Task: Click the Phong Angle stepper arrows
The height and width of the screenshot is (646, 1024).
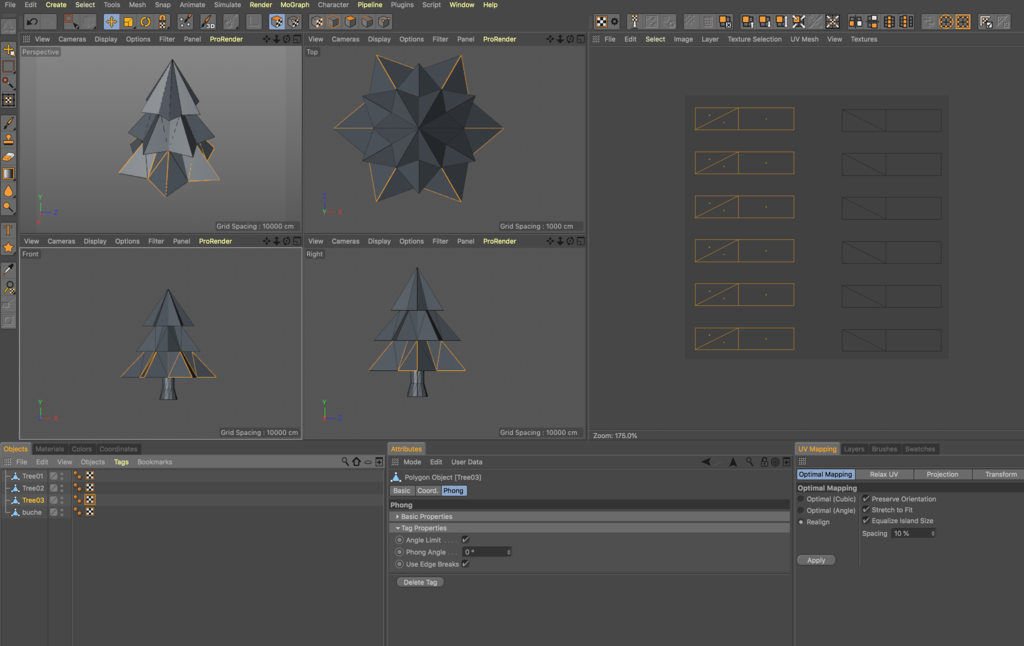Action: (x=509, y=552)
